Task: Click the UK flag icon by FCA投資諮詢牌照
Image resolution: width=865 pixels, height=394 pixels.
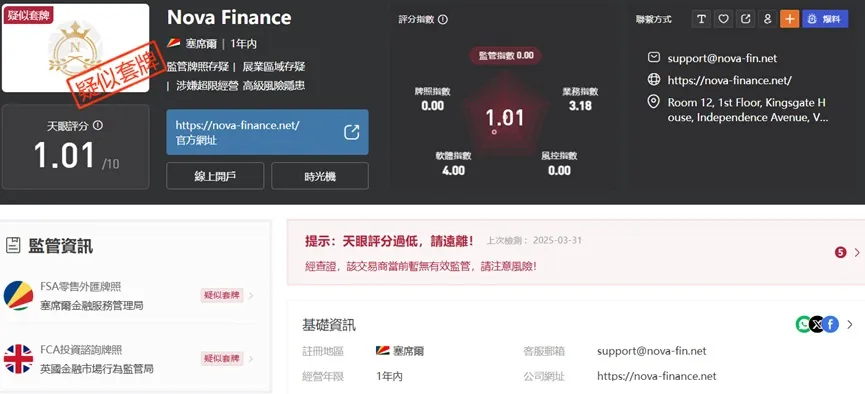Action: point(18,359)
